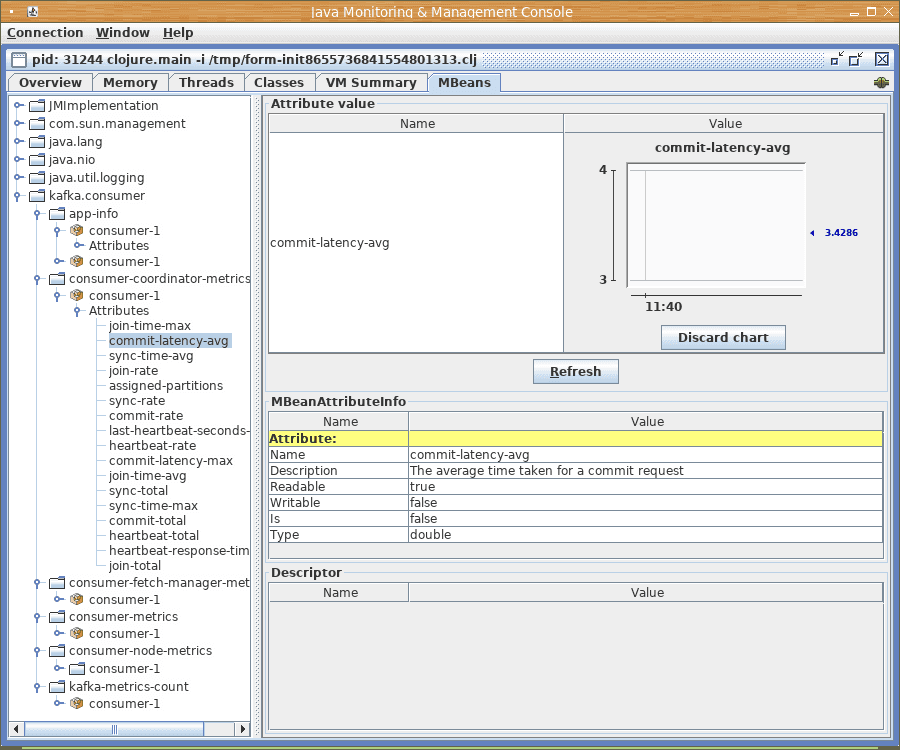
Task: Click the kafka-metrics-count folder icon
Action: [56, 687]
